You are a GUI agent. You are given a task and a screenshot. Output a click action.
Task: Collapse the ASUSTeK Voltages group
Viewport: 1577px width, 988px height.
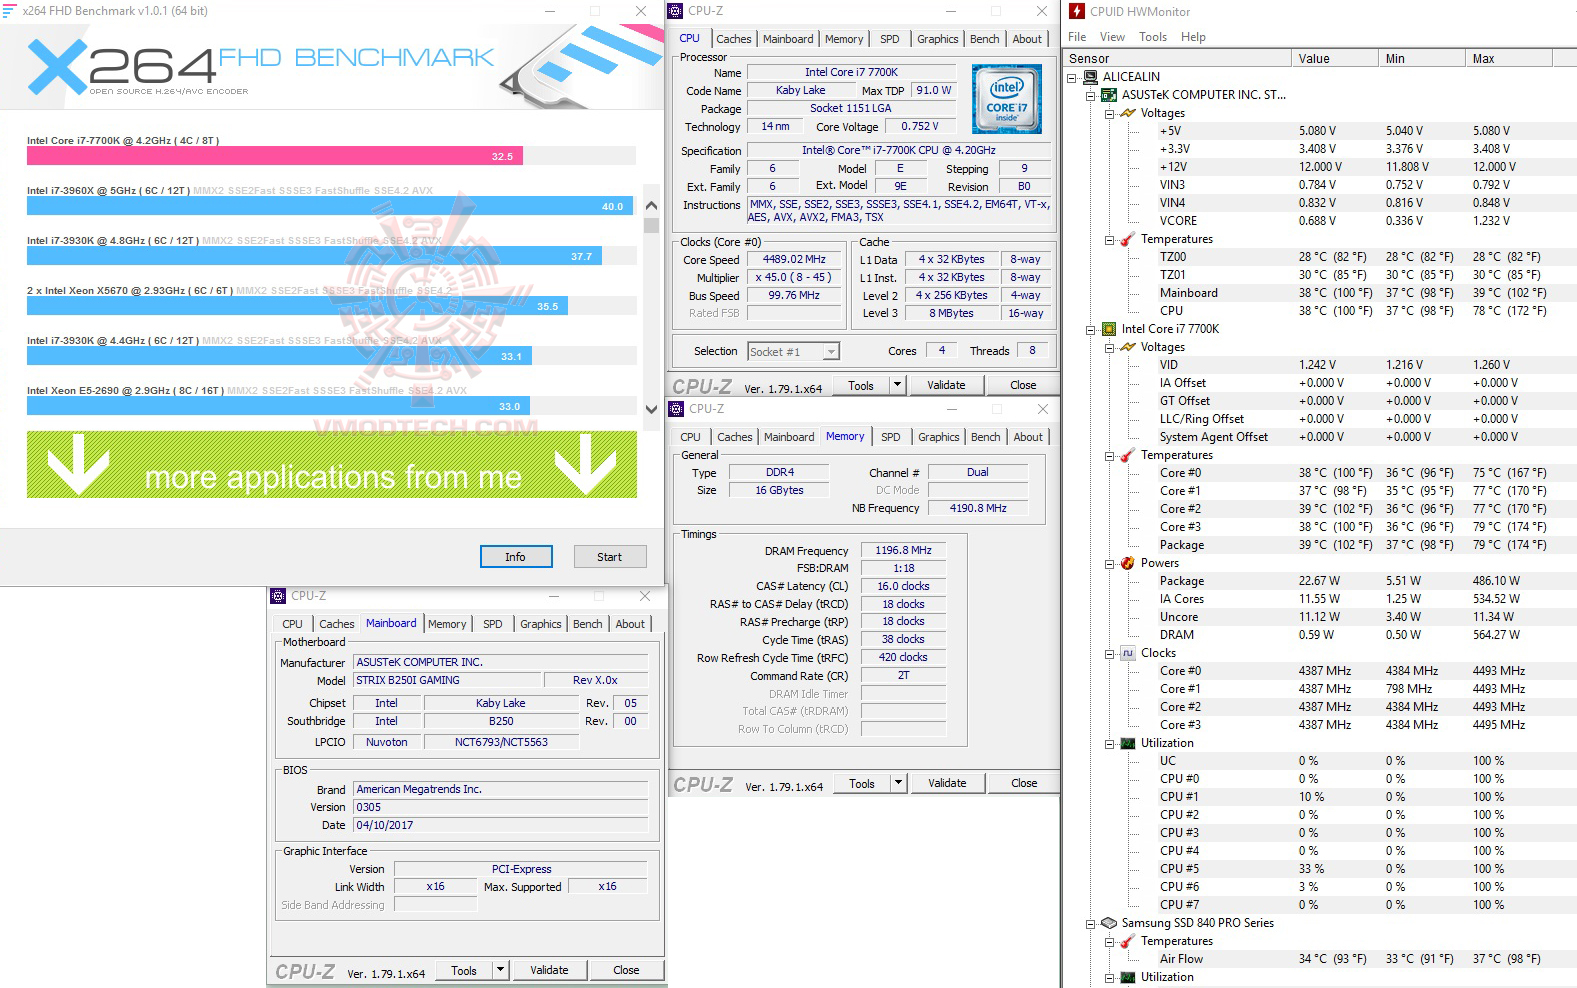coord(1109,113)
